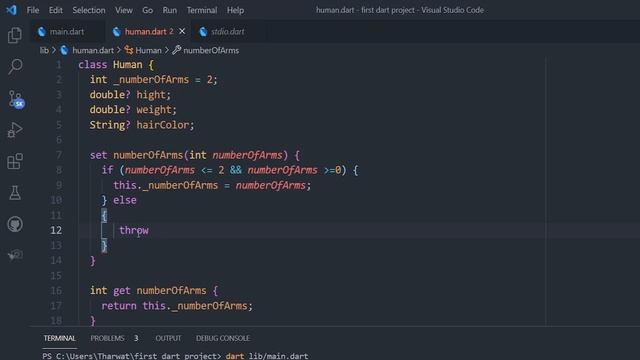Switch to the OUTPUT panel tab
The width and height of the screenshot is (640, 360).
[168, 338]
